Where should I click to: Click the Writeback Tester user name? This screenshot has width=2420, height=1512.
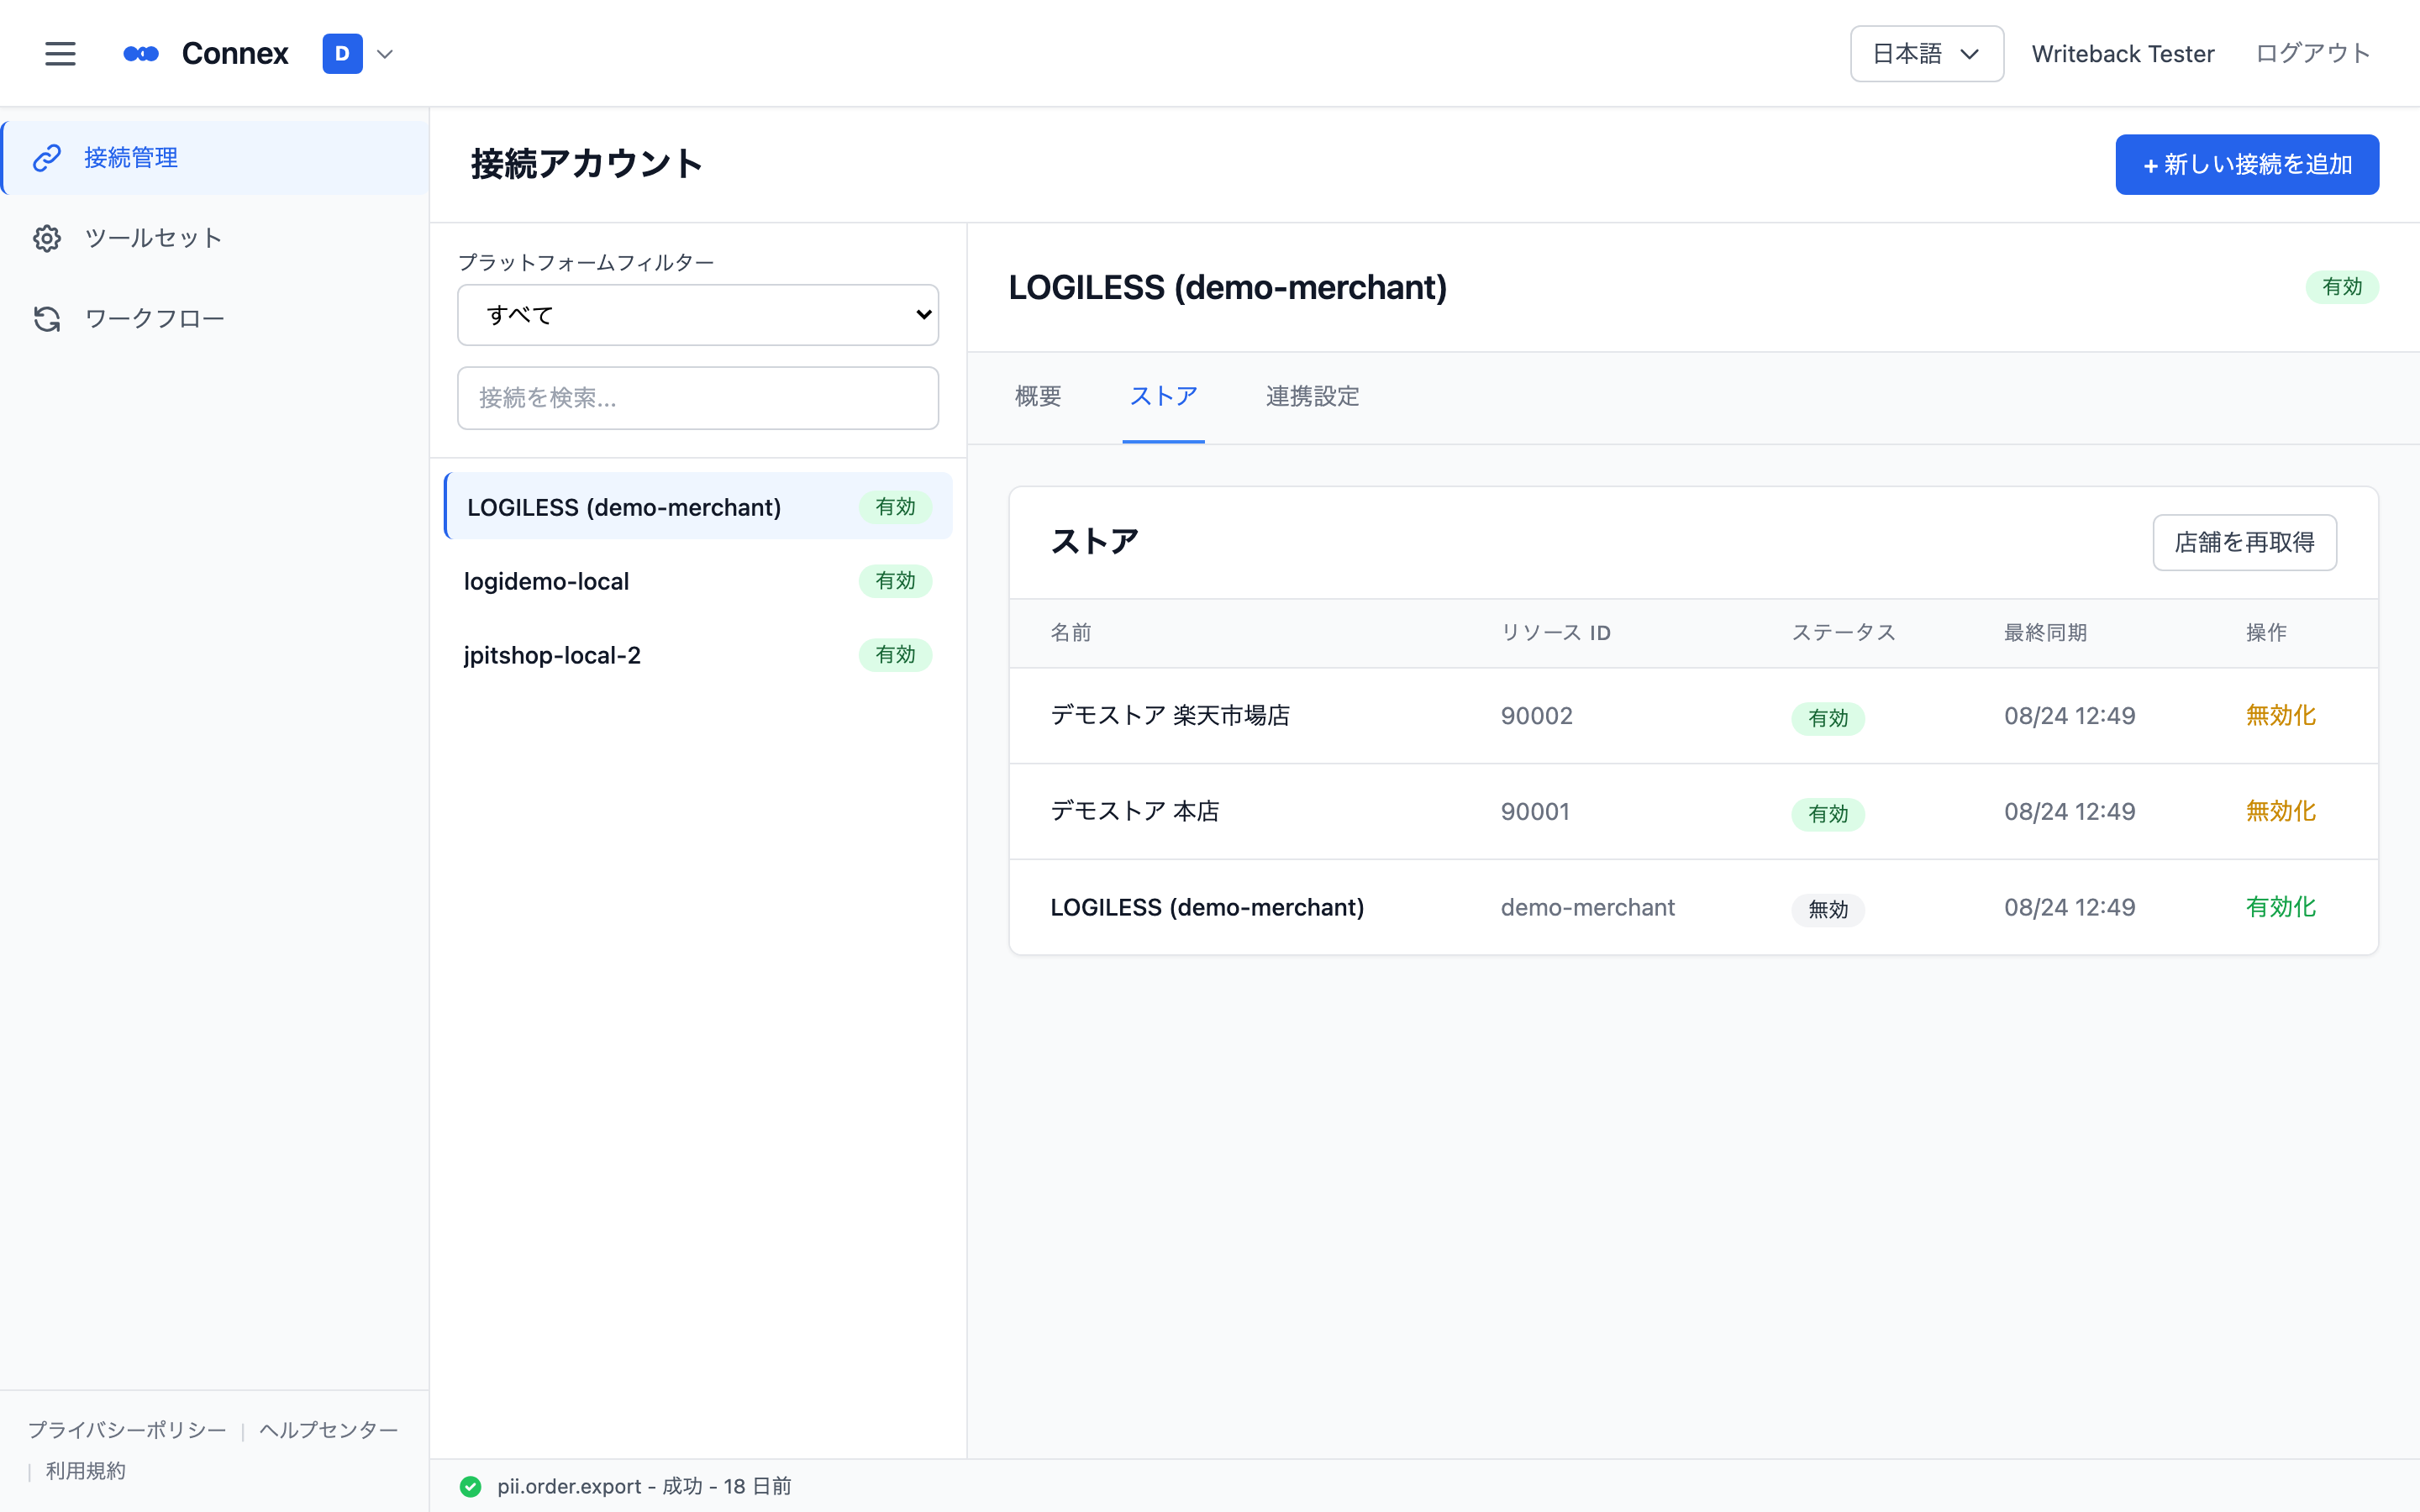point(2122,54)
